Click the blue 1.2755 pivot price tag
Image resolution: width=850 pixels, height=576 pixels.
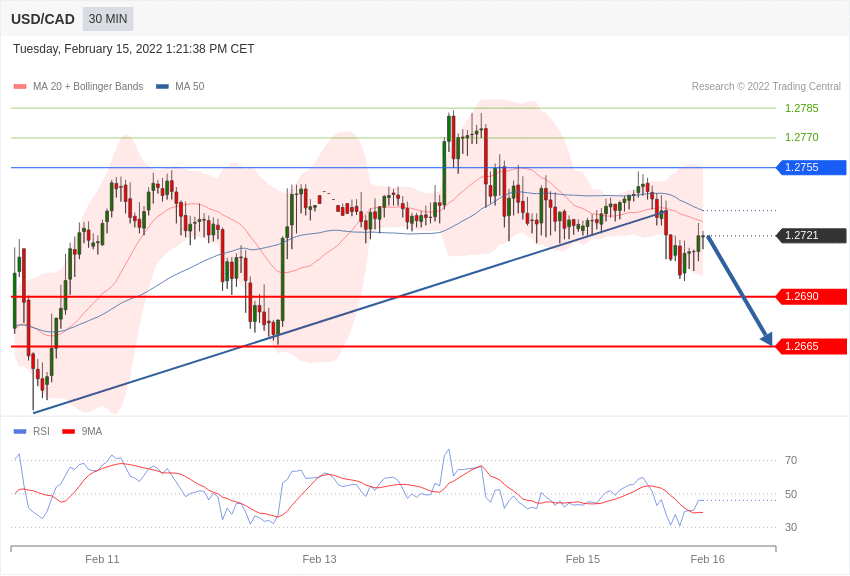pos(812,167)
